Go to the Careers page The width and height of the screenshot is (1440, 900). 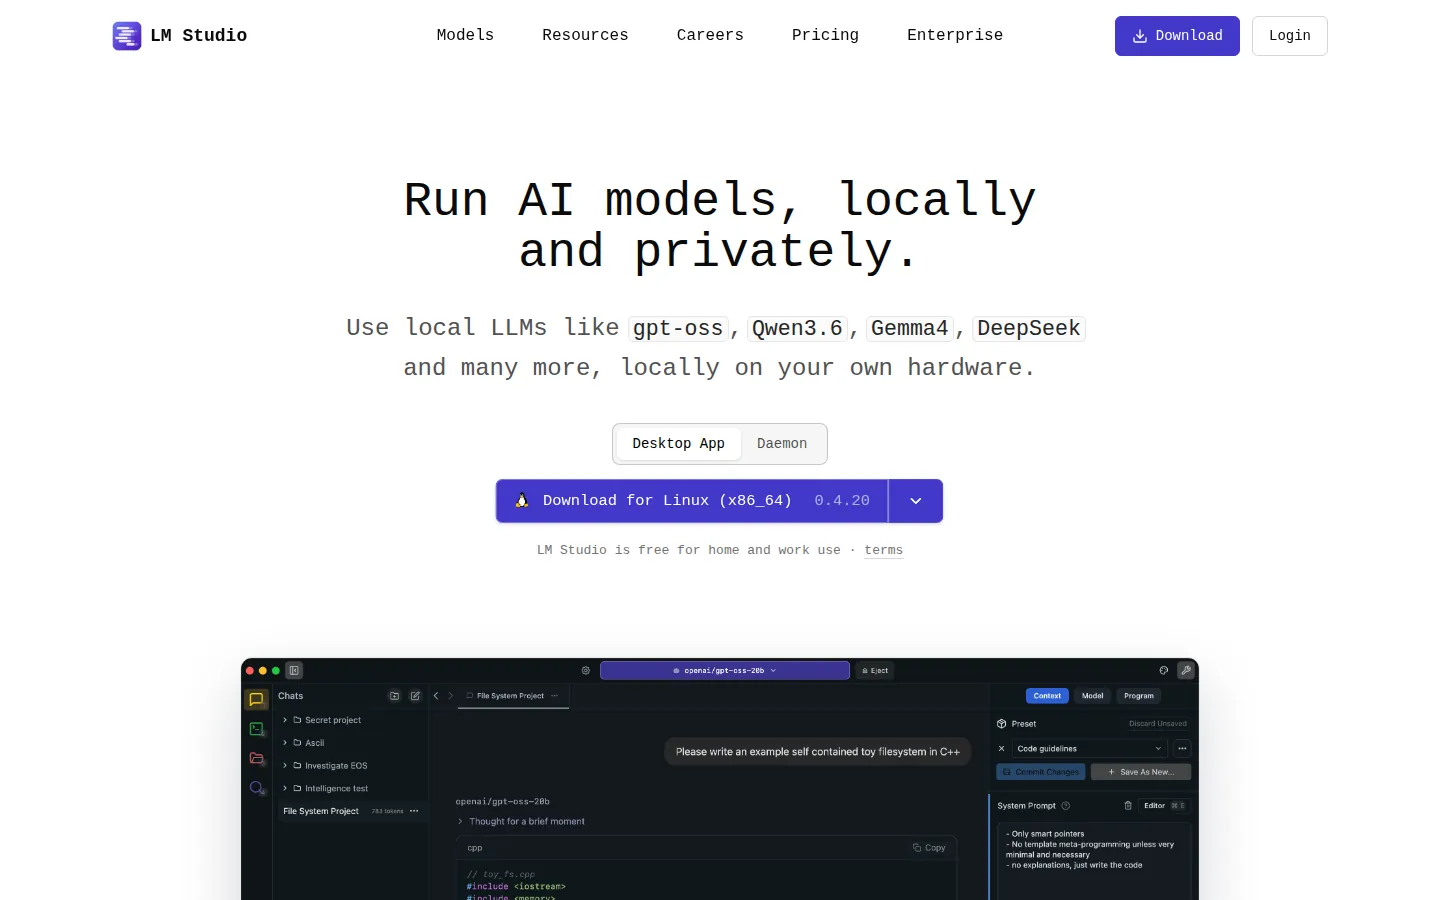pyautogui.click(x=710, y=35)
